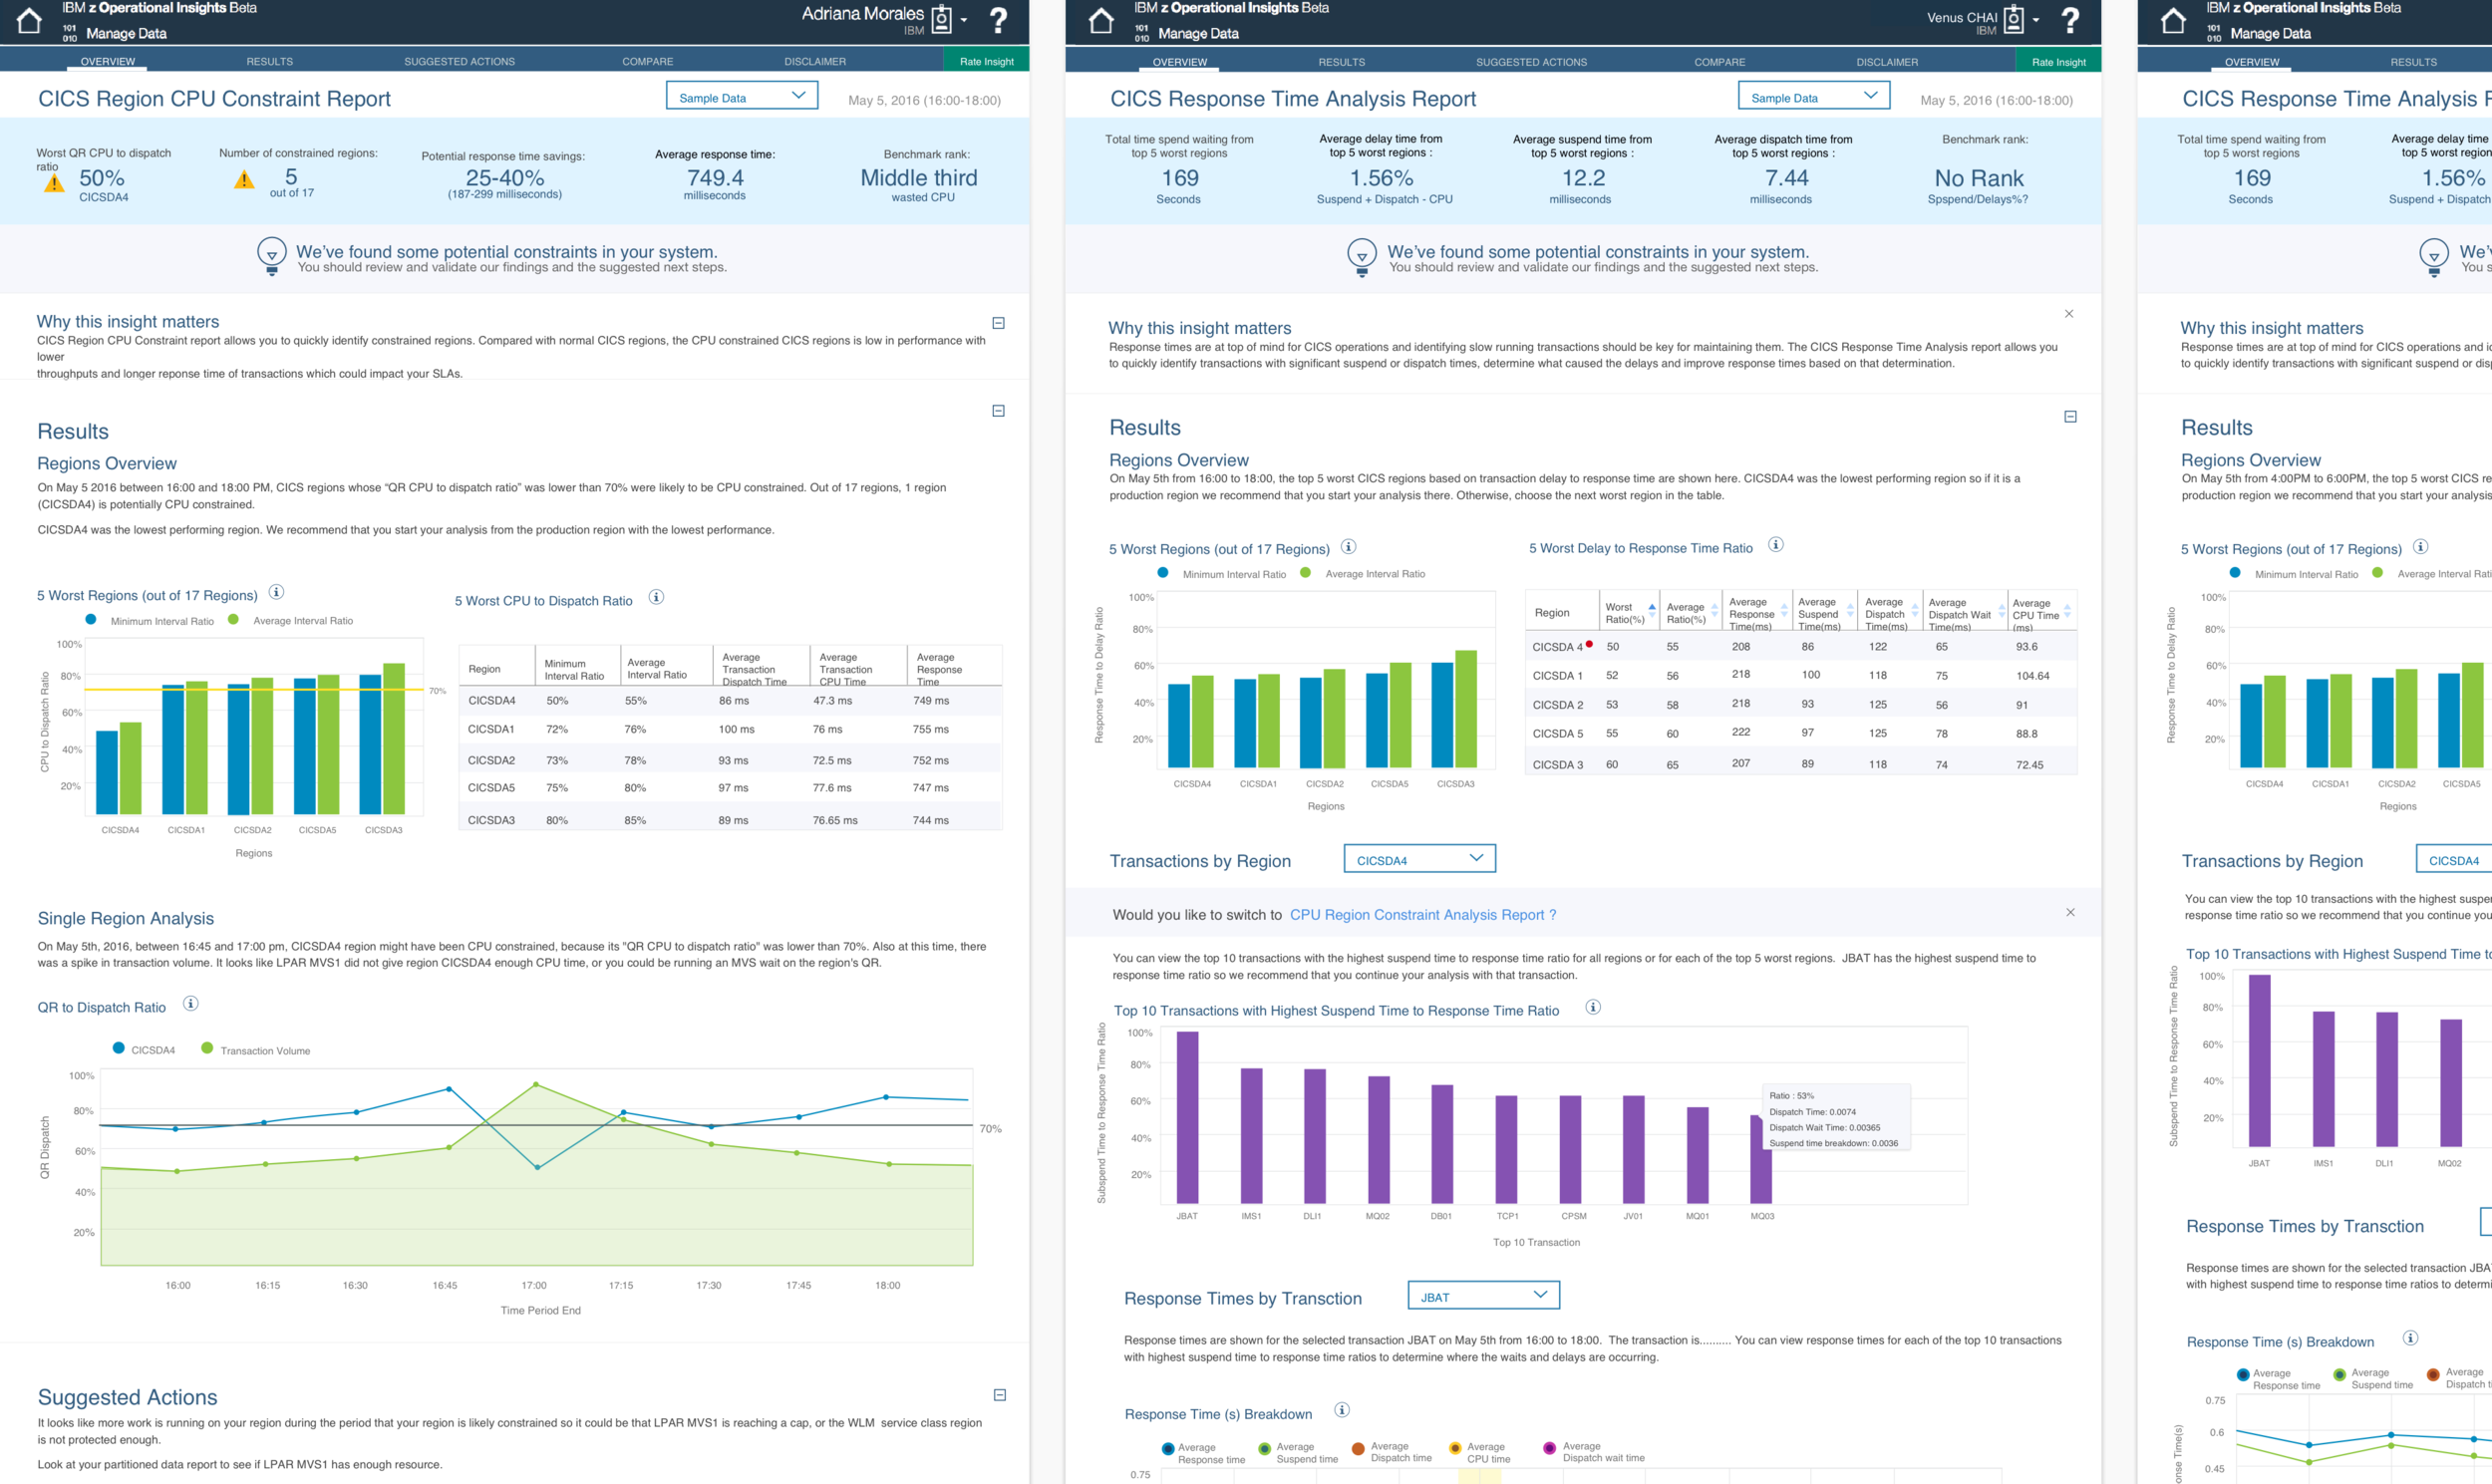
Task: Switch to the Suggested Actions tab in first report
Action: pos(459,61)
